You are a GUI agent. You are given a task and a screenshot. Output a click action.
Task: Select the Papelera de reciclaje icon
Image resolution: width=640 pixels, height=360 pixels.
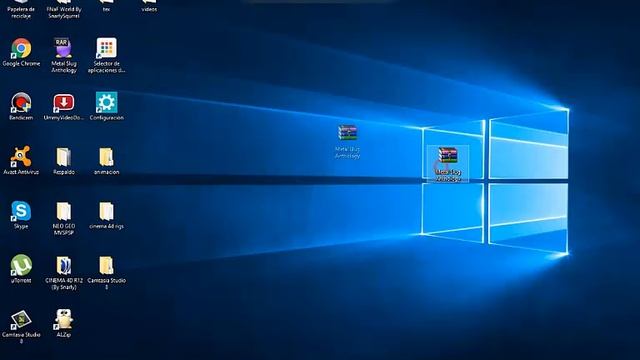(x=21, y=9)
